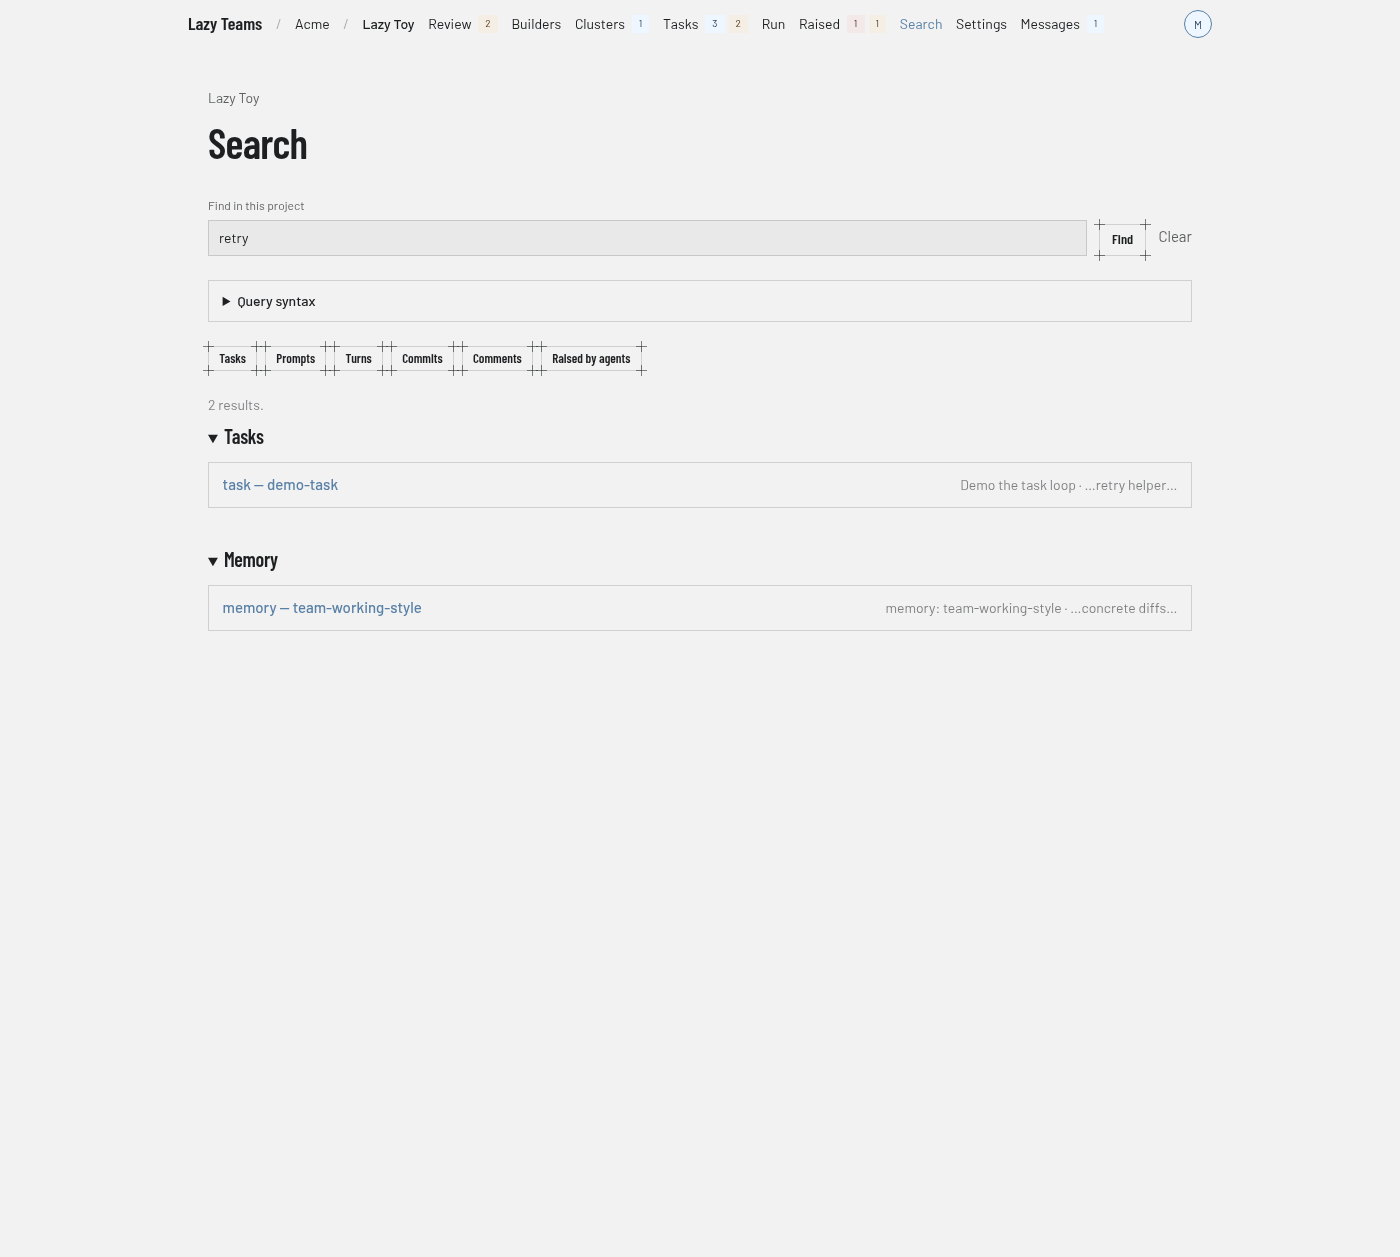Go to the Raised nav tab

click(819, 24)
